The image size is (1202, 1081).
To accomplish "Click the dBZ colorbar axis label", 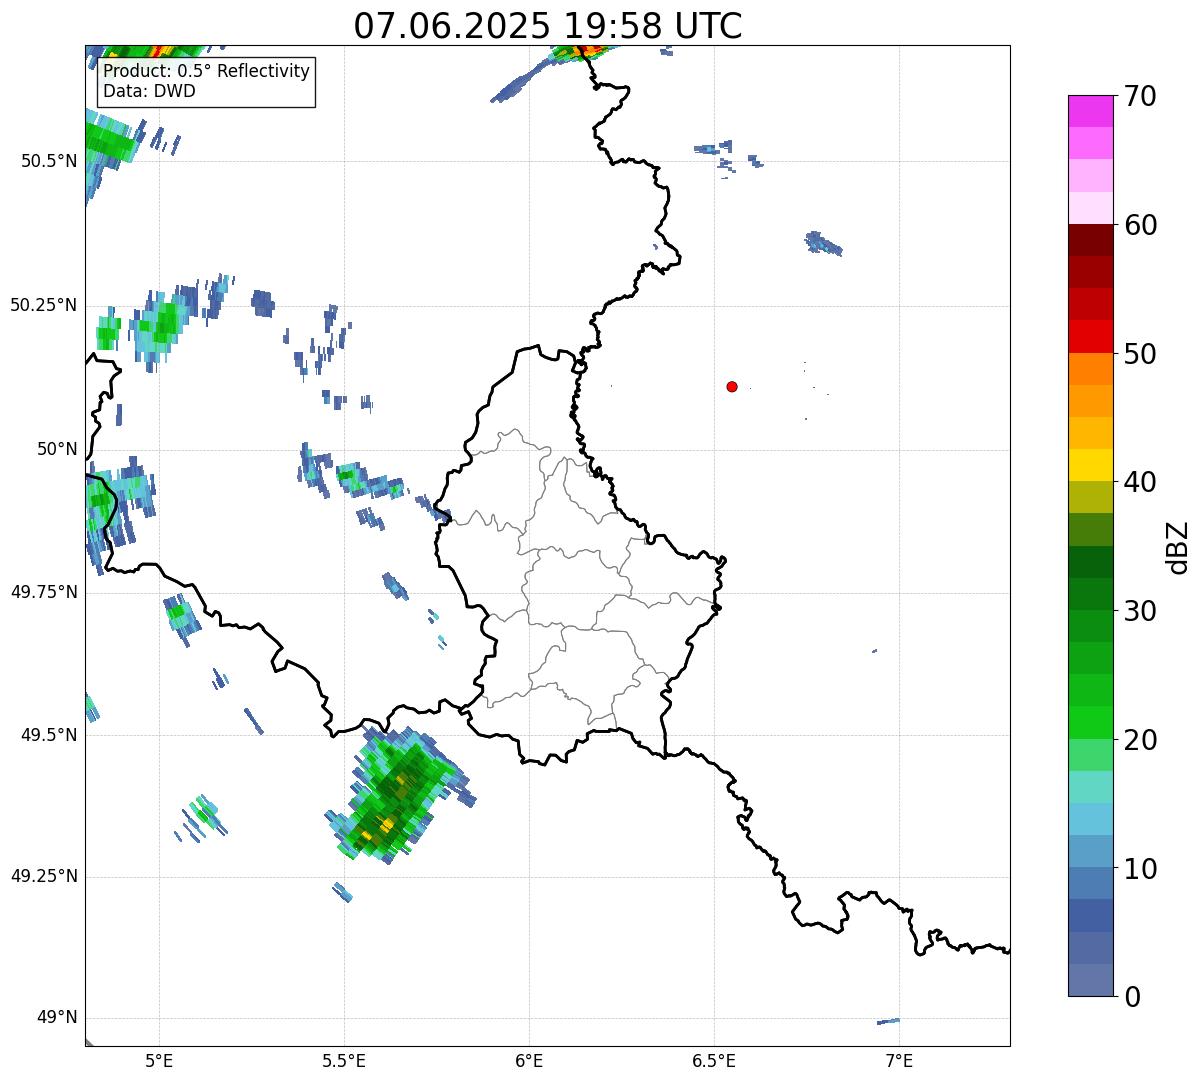I will pyautogui.click(x=1178, y=547).
